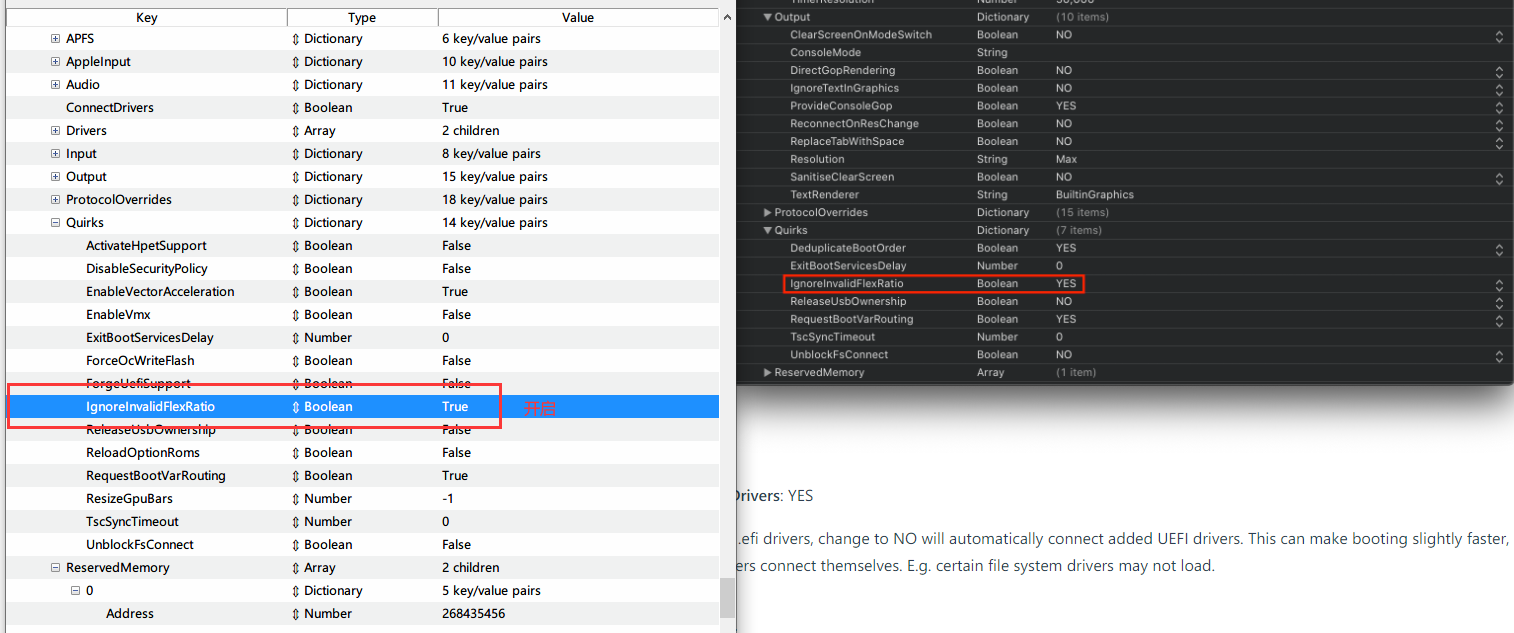
Task: Click the True value for RequestBootVarRouting
Action: click(455, 476)
